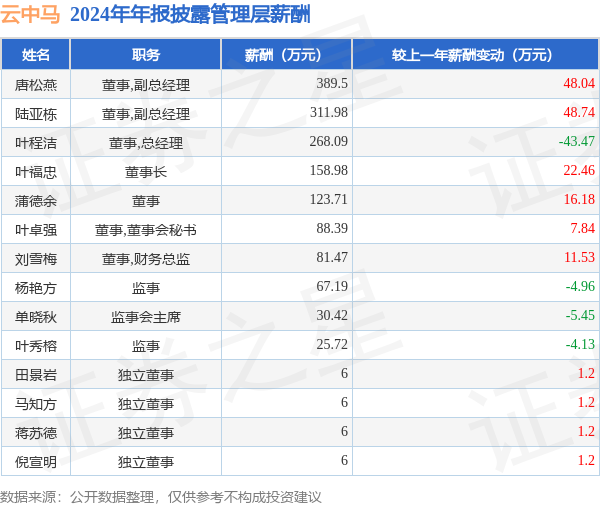Select the name cell 刘雪梅

[x=36, y=259]
